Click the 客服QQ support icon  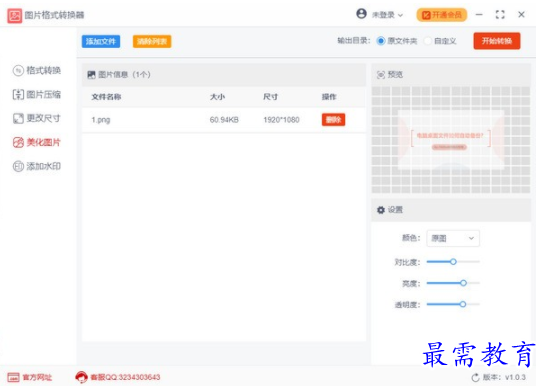82,377
